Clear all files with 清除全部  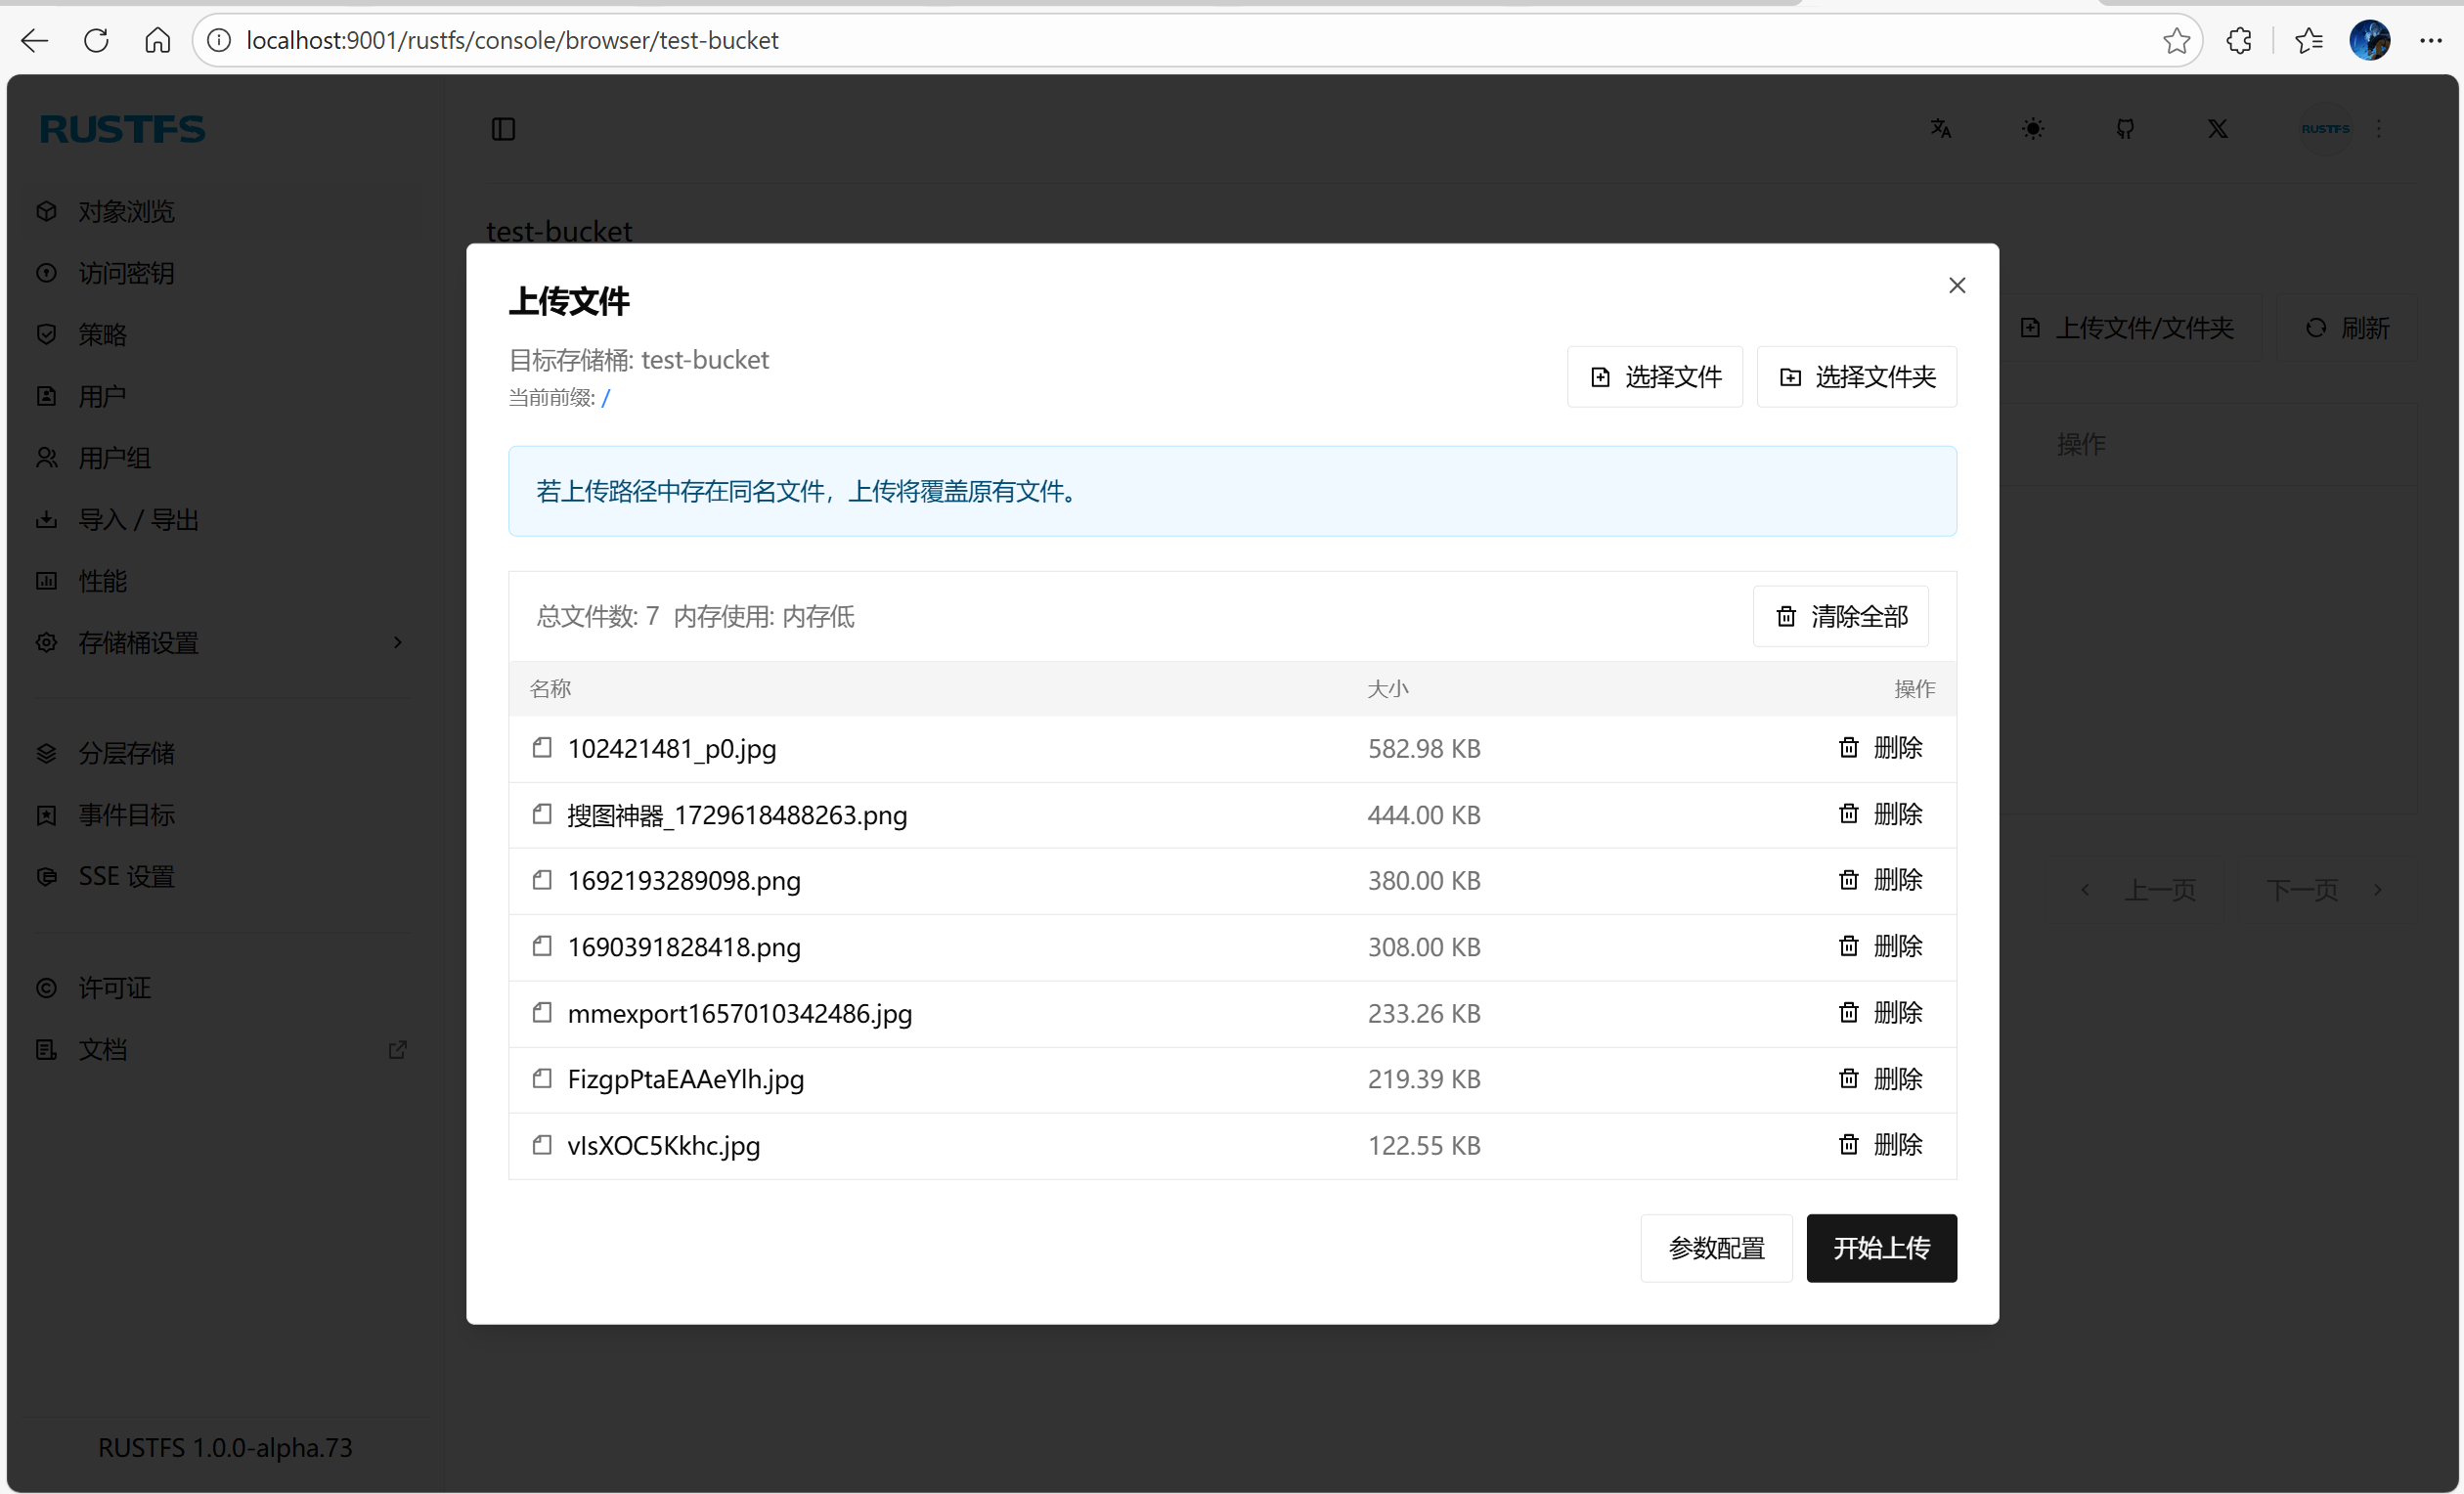(x=1841, y=616)
